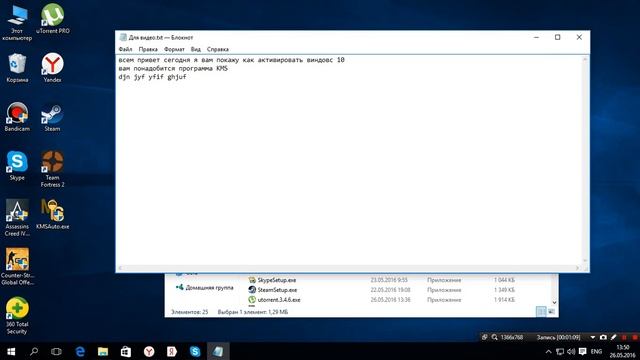
Task: Switch Explorer to details view button
Action: [x=541, y=311]
